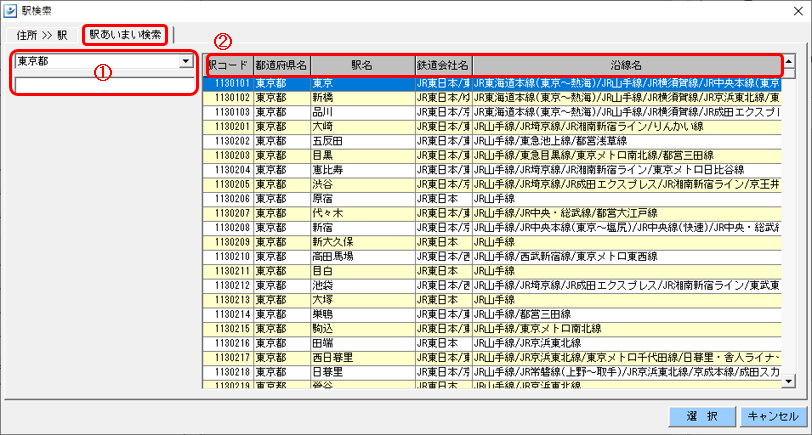Select the 駅あいまい検索 tab

point(125,35)
